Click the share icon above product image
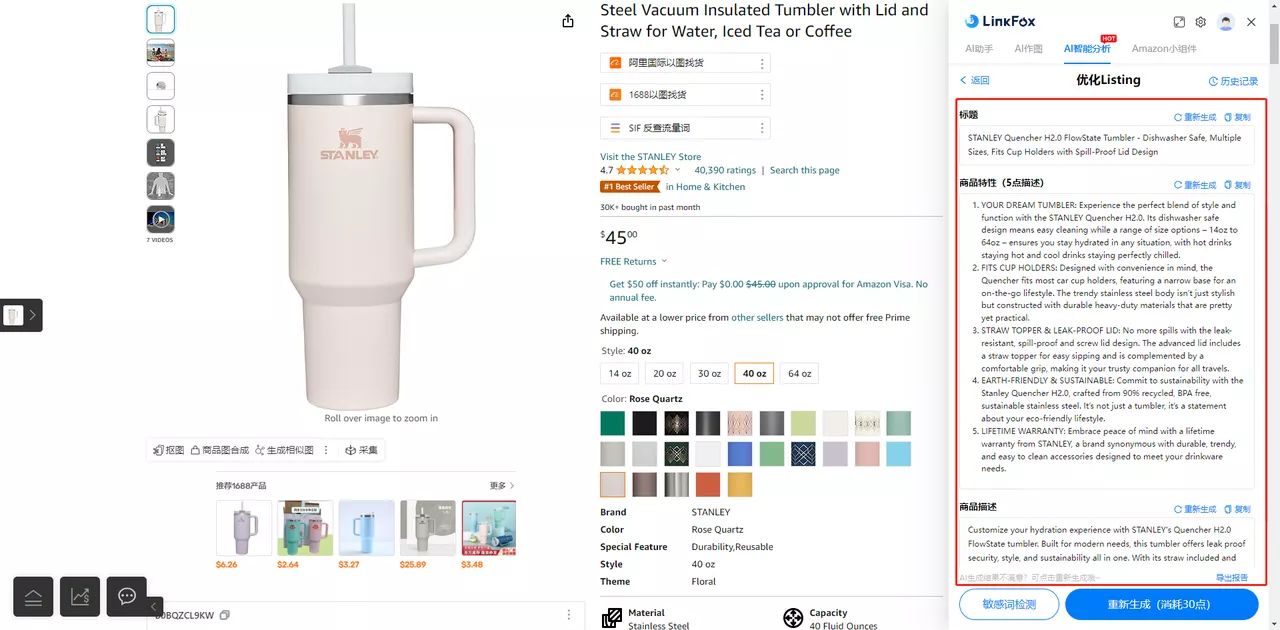Screen dimensions: 1280x630 568,21
